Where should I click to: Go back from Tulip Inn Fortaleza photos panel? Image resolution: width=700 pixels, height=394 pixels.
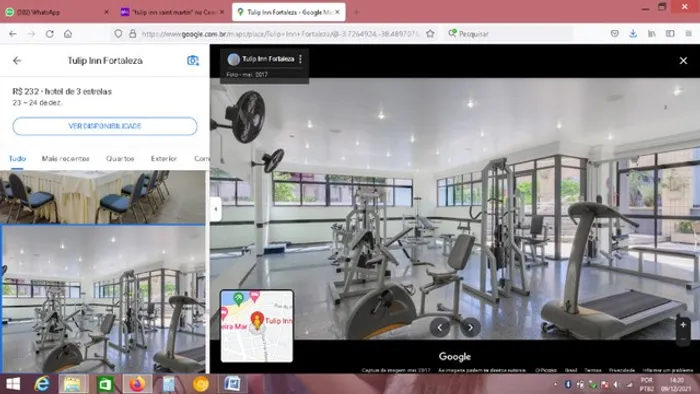(x=17, y=61)
